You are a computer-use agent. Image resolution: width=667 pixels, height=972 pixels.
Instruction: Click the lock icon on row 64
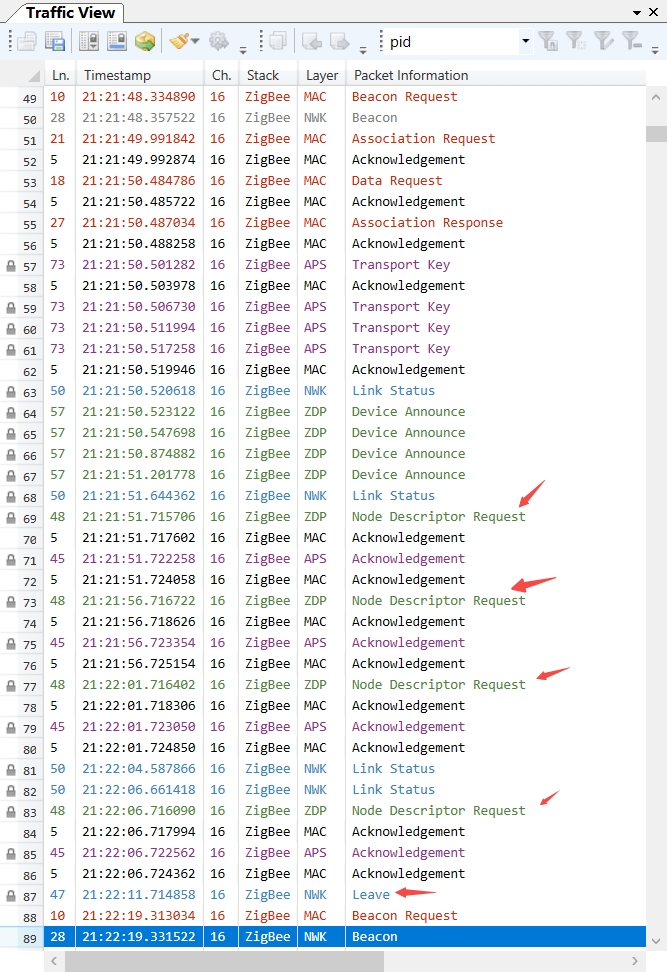coord(11,413)
